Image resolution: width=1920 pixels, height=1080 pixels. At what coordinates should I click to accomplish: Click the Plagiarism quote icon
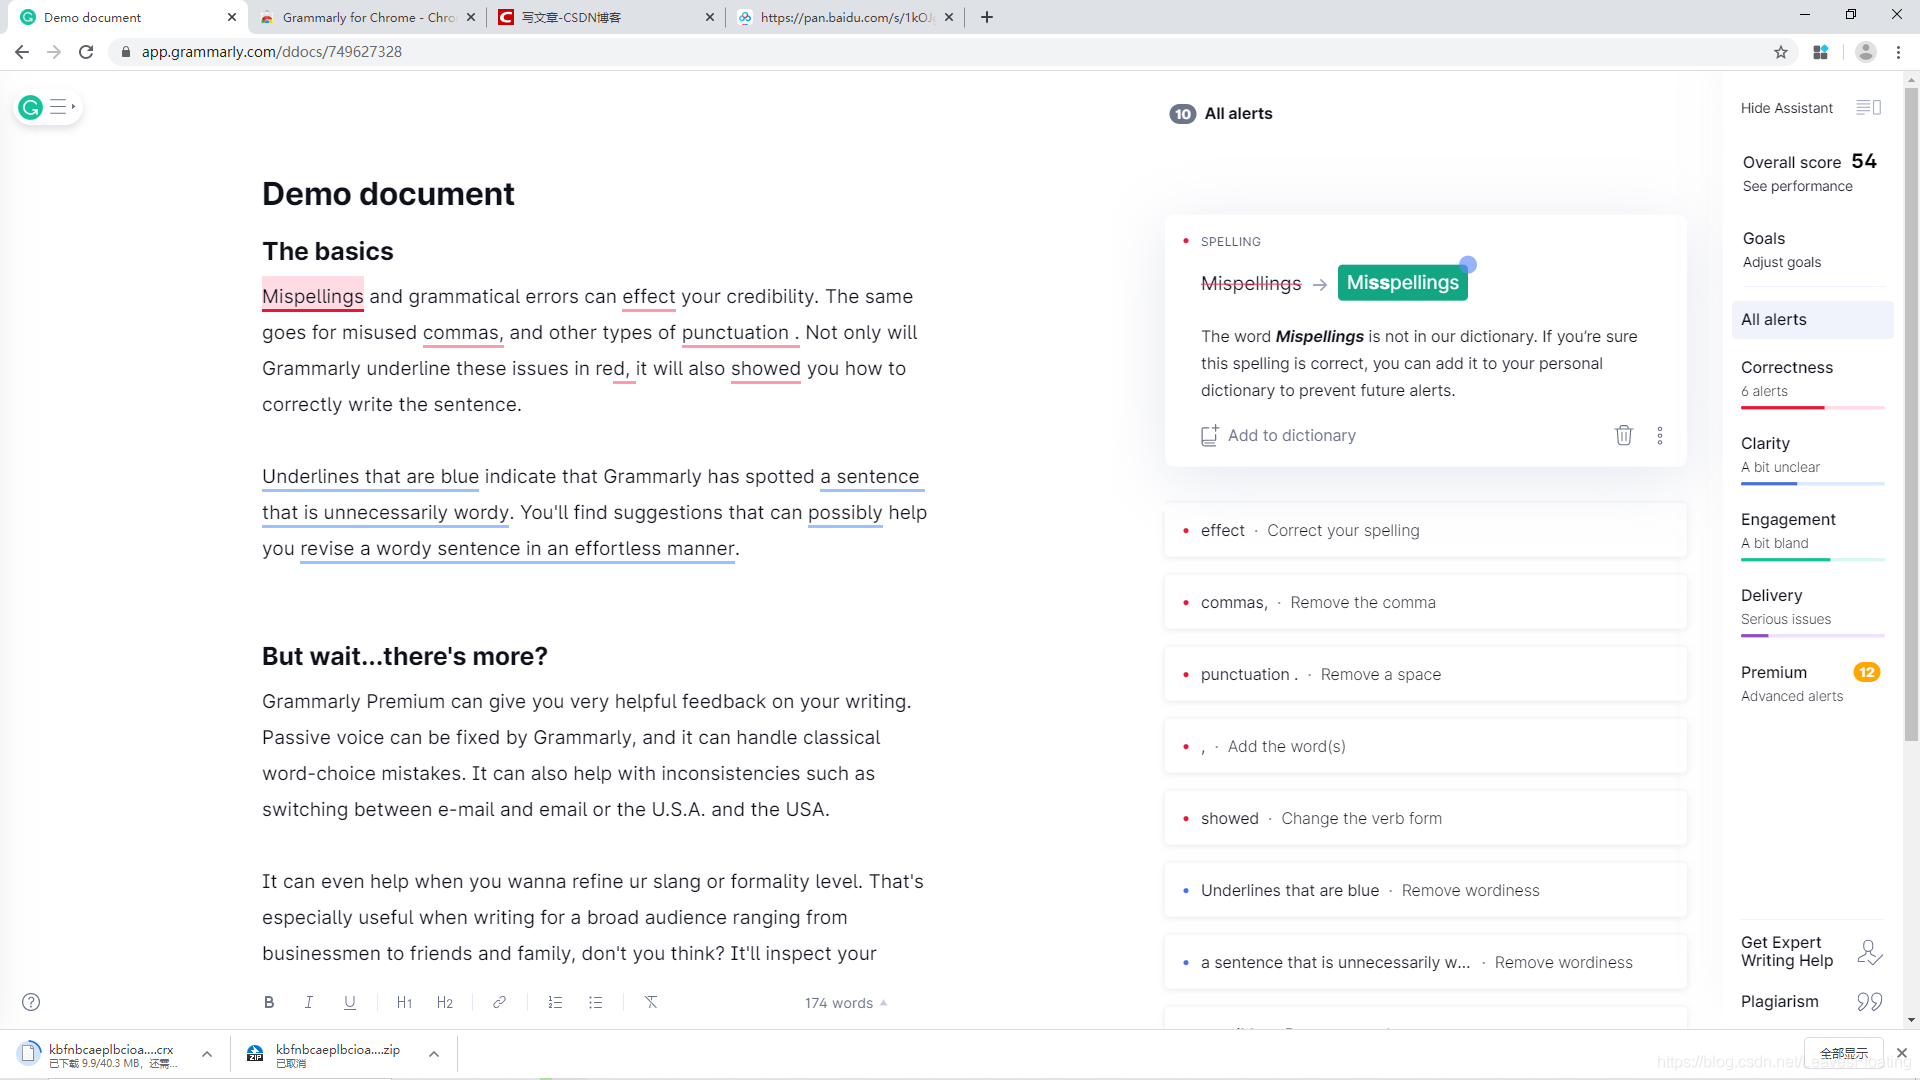coord(1870,1001)
